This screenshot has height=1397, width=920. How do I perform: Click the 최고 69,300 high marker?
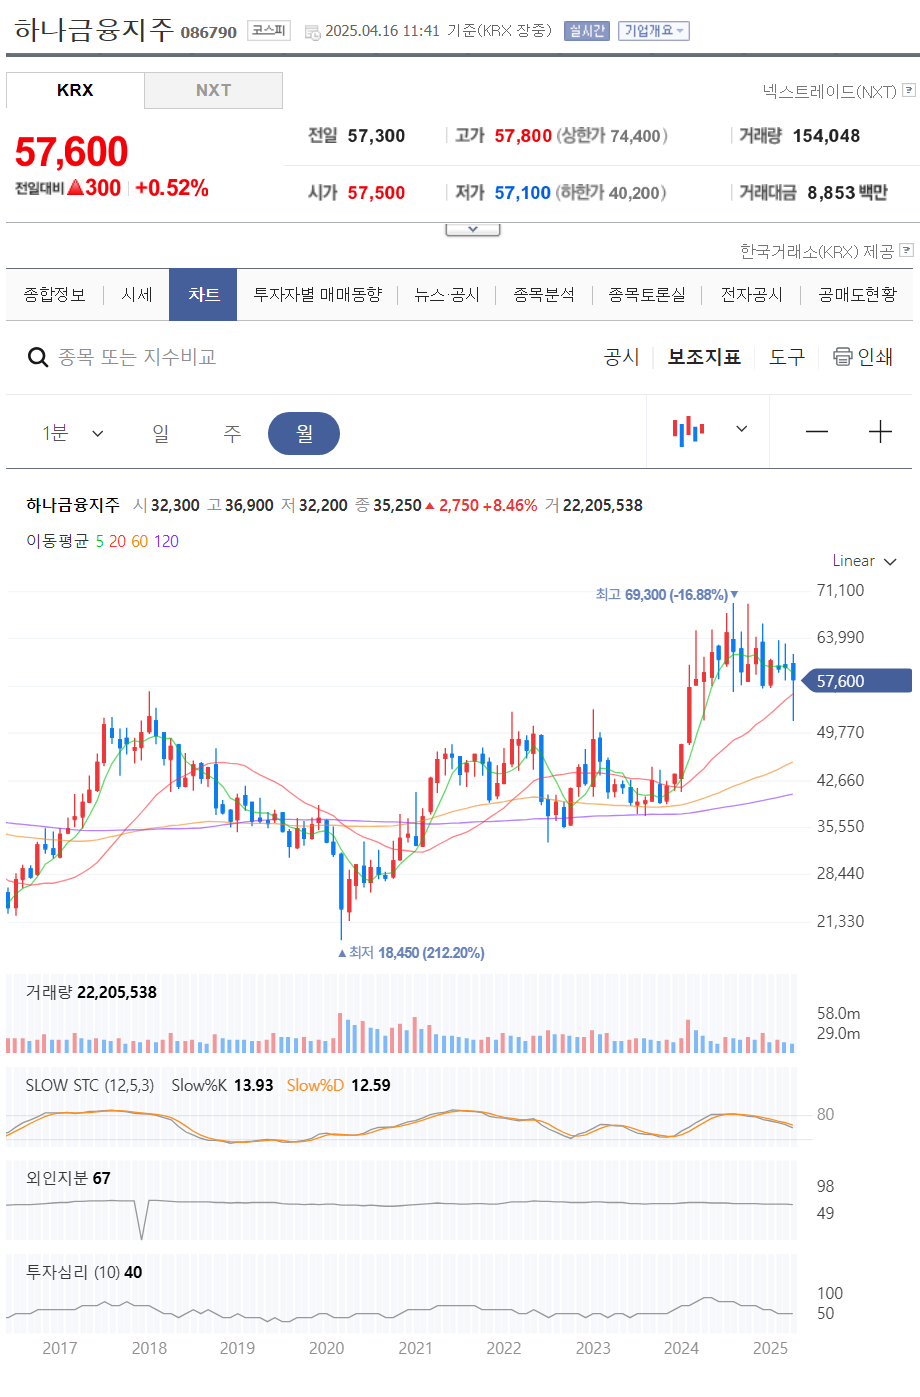[667, 595]
